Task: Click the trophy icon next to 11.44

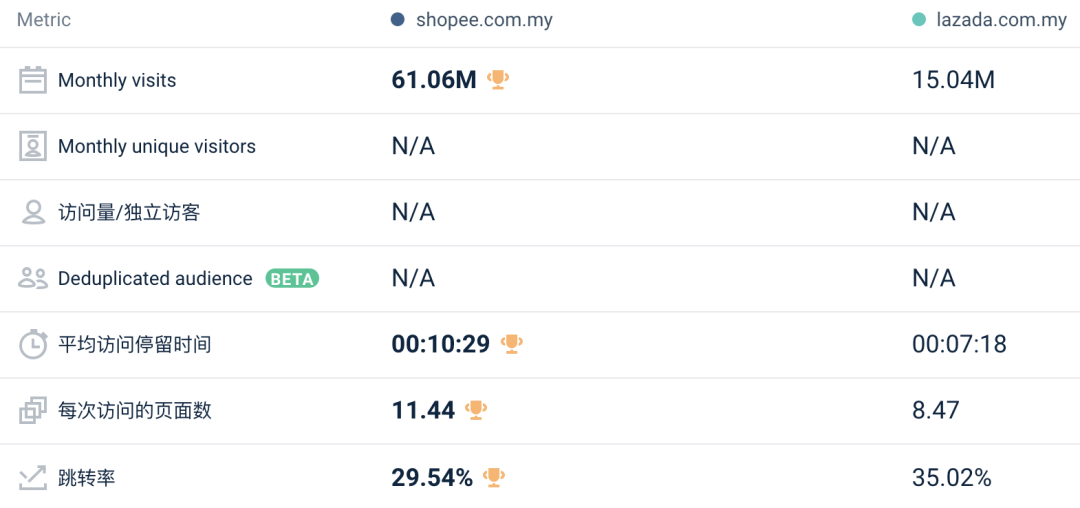Action: [x=476, y=410]
